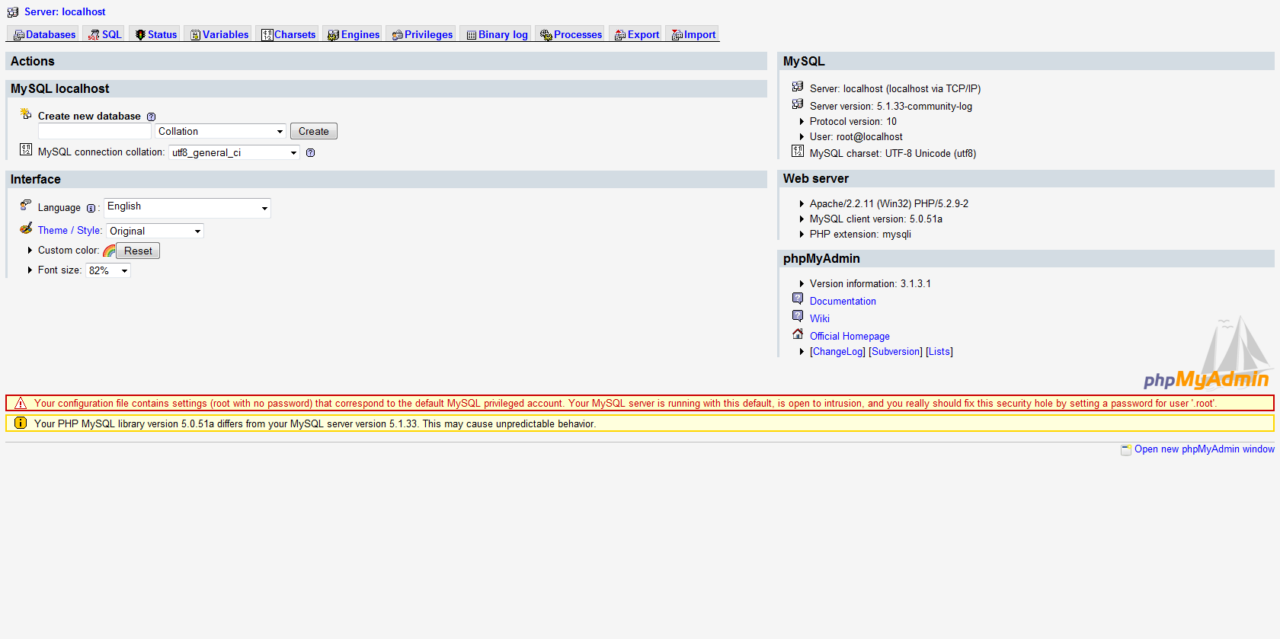This screenshot has height=639, width=1280.
Task: Click the yellow notice info icon
Action: (20, 423)
